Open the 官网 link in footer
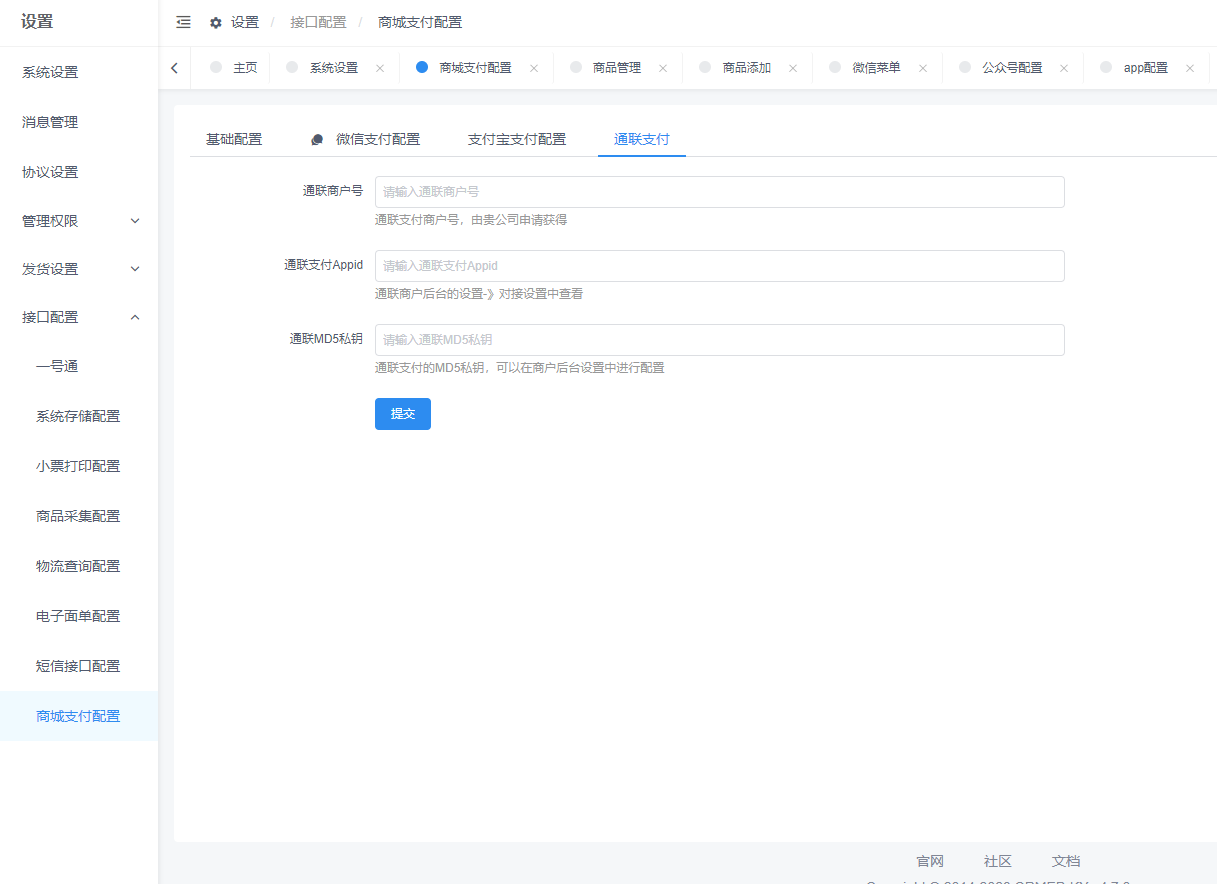Viewport: 1217px width, 884px height. point(928,860)
